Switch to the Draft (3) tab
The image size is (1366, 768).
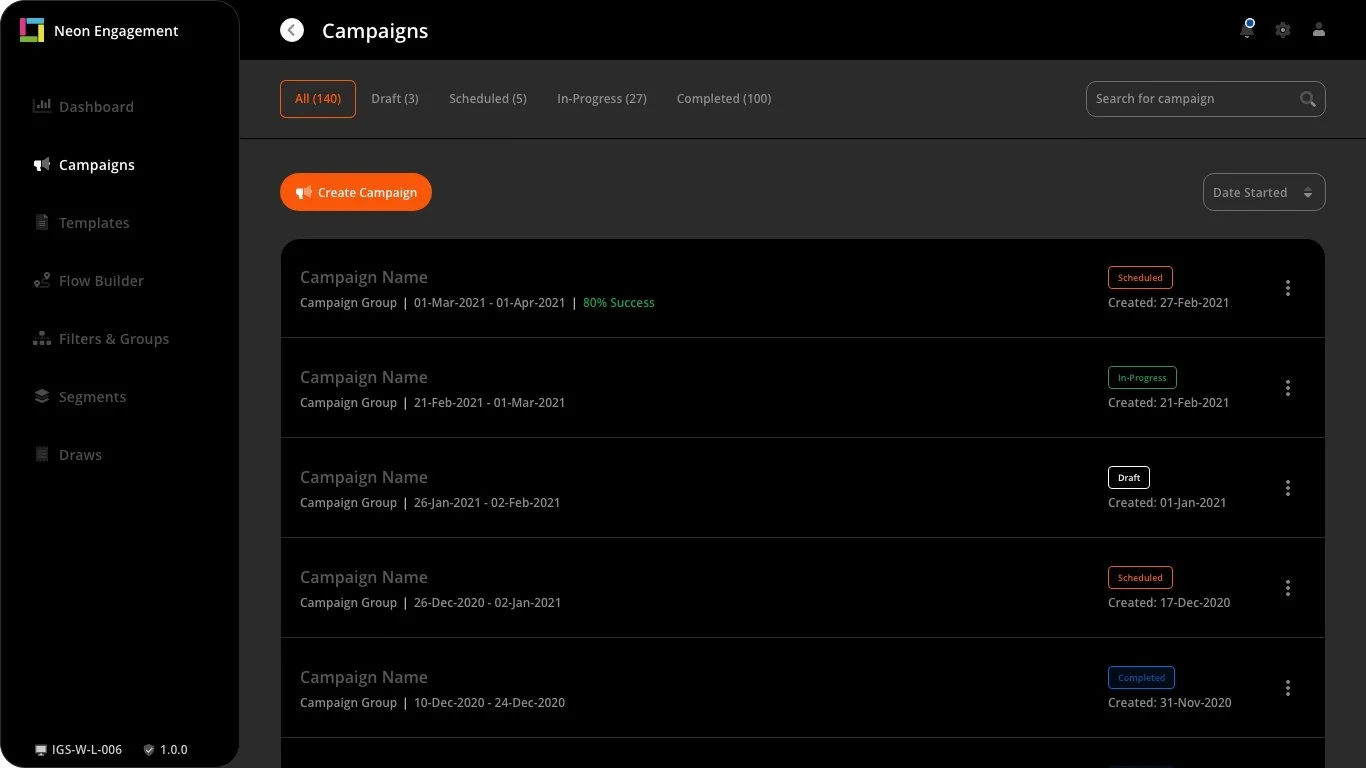coord(395,99)
